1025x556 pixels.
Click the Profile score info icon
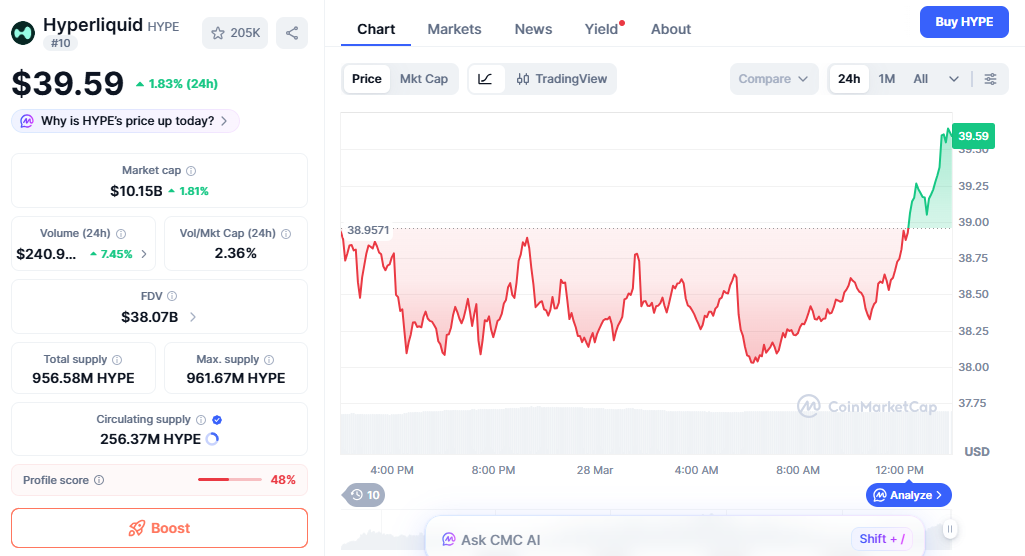click(99, 480)
